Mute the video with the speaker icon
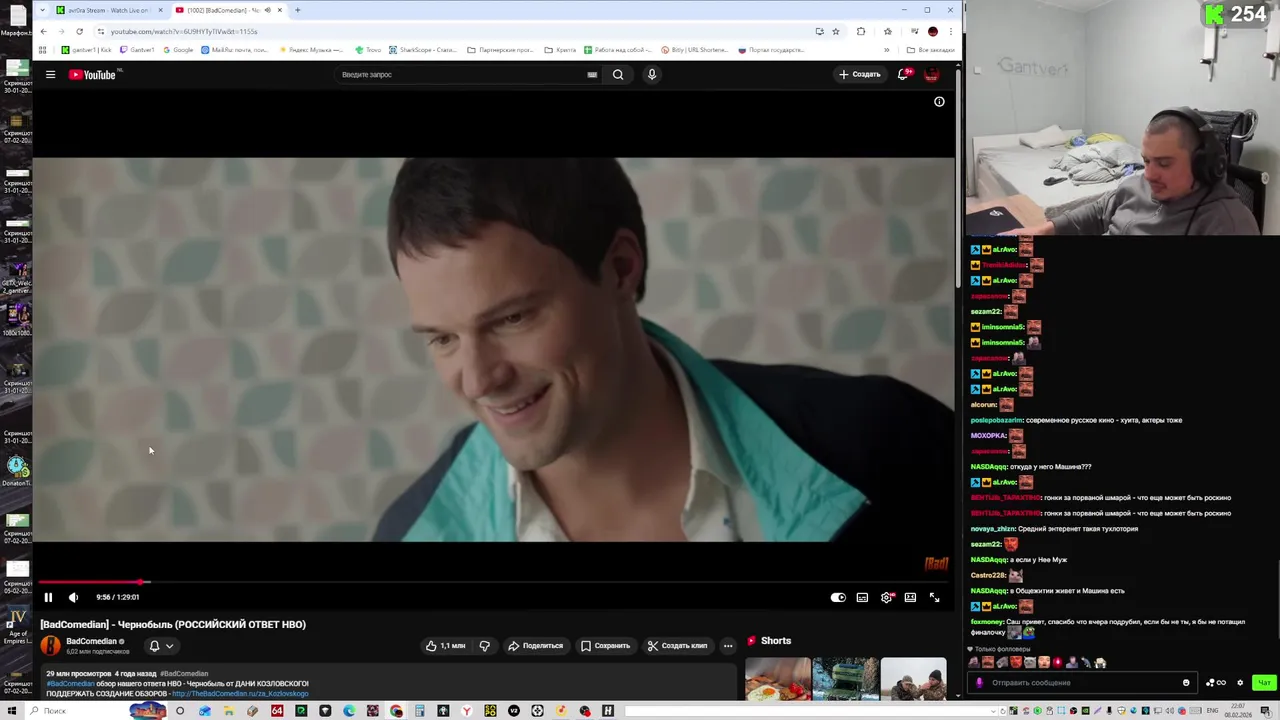 (x=73, y=597)
